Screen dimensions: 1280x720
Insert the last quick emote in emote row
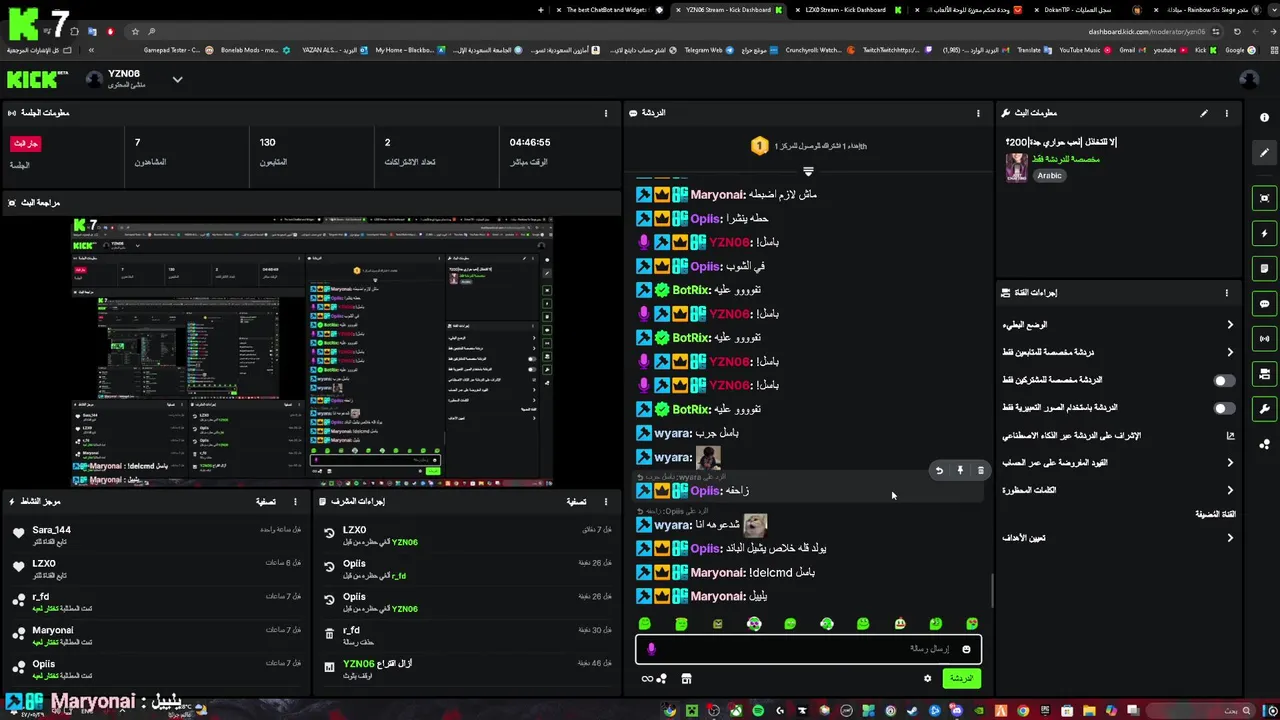(972, 624)
